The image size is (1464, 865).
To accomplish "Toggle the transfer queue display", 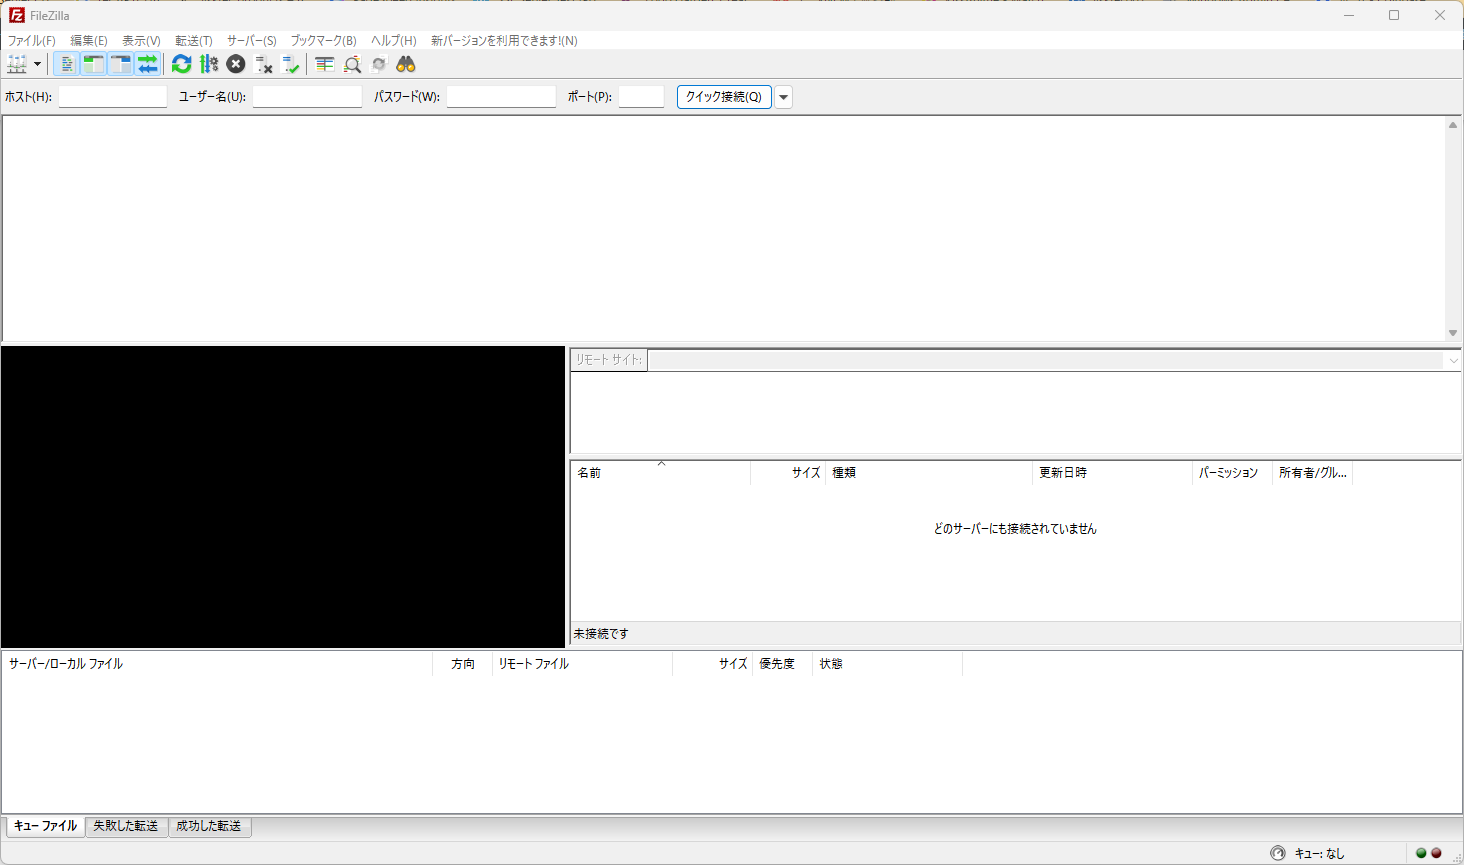I will tap(147, 64).
